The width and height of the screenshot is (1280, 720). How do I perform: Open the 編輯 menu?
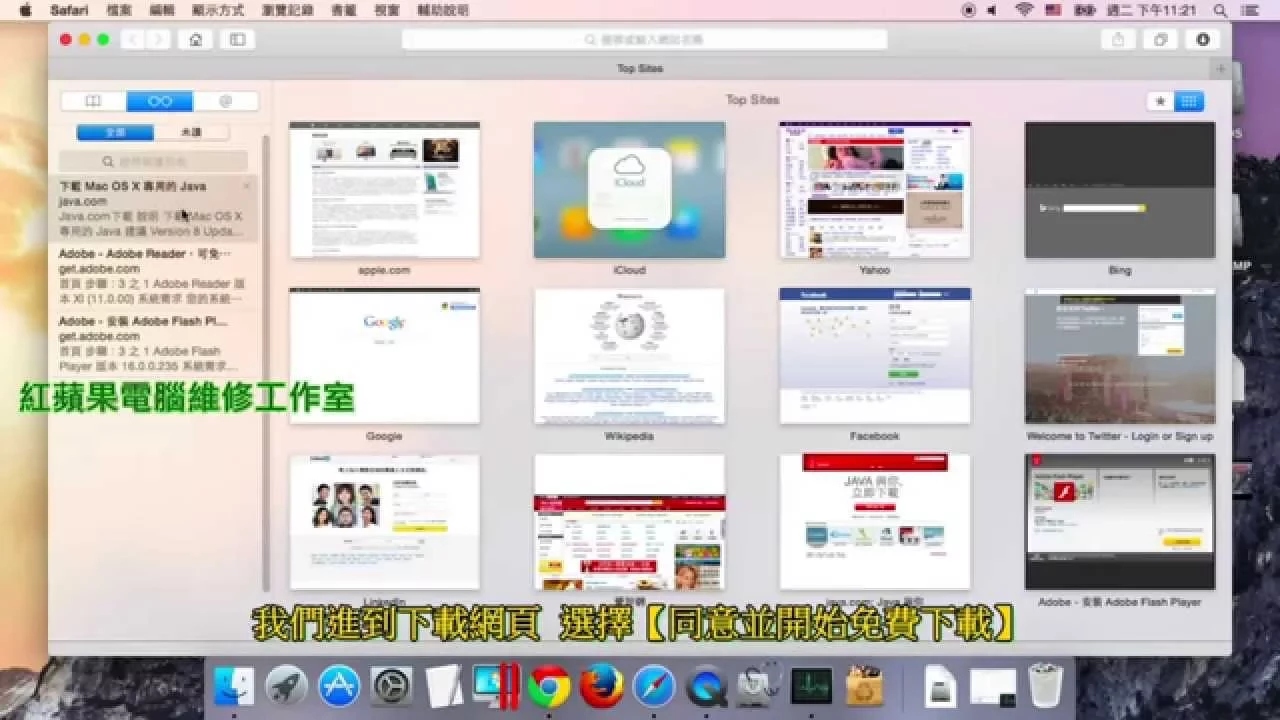click(161, 10)
